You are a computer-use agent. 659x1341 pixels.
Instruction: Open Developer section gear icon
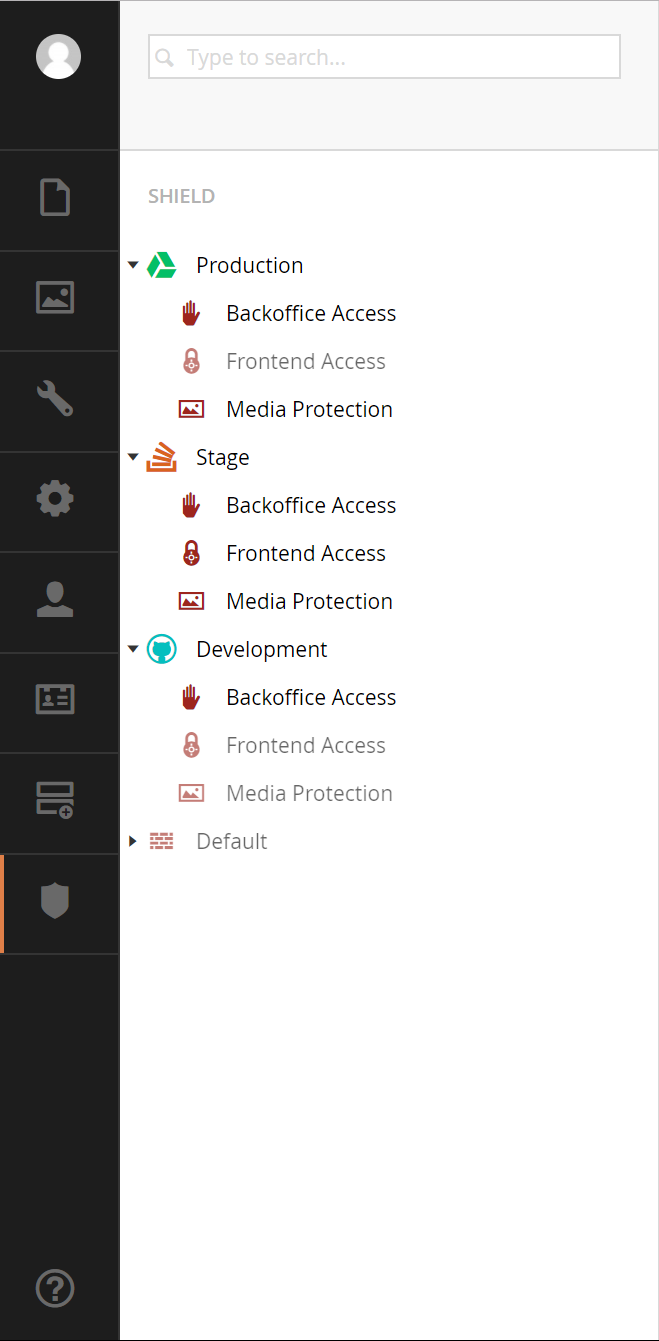(x=55, y=498)
